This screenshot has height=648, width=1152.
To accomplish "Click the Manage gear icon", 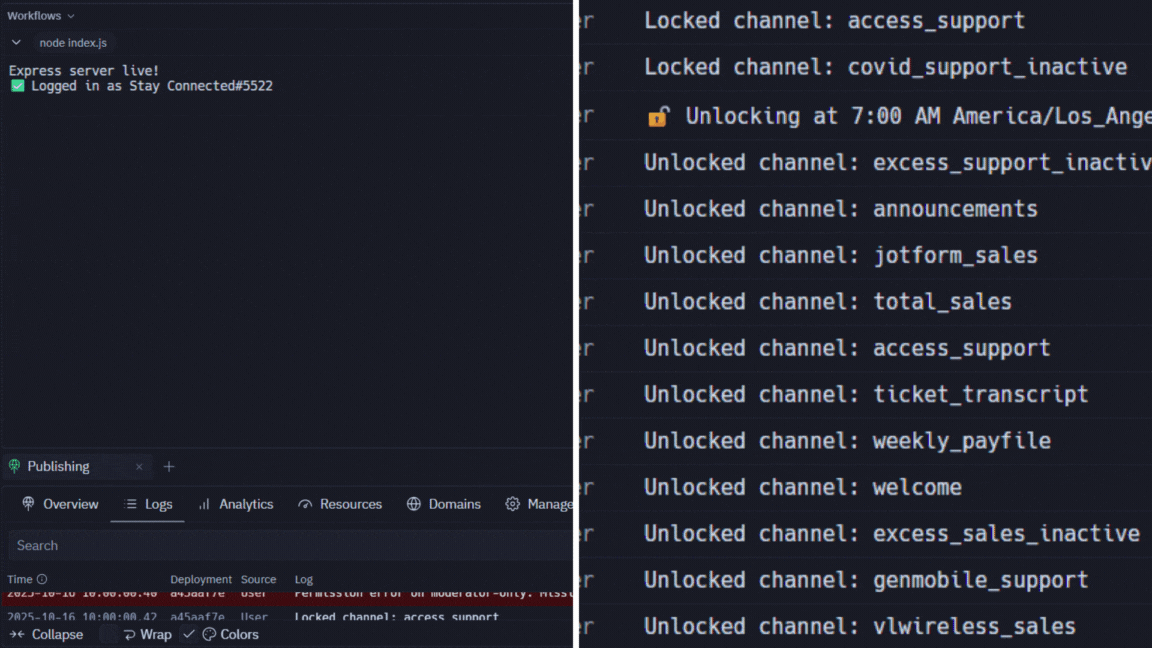I will (512, 504).
